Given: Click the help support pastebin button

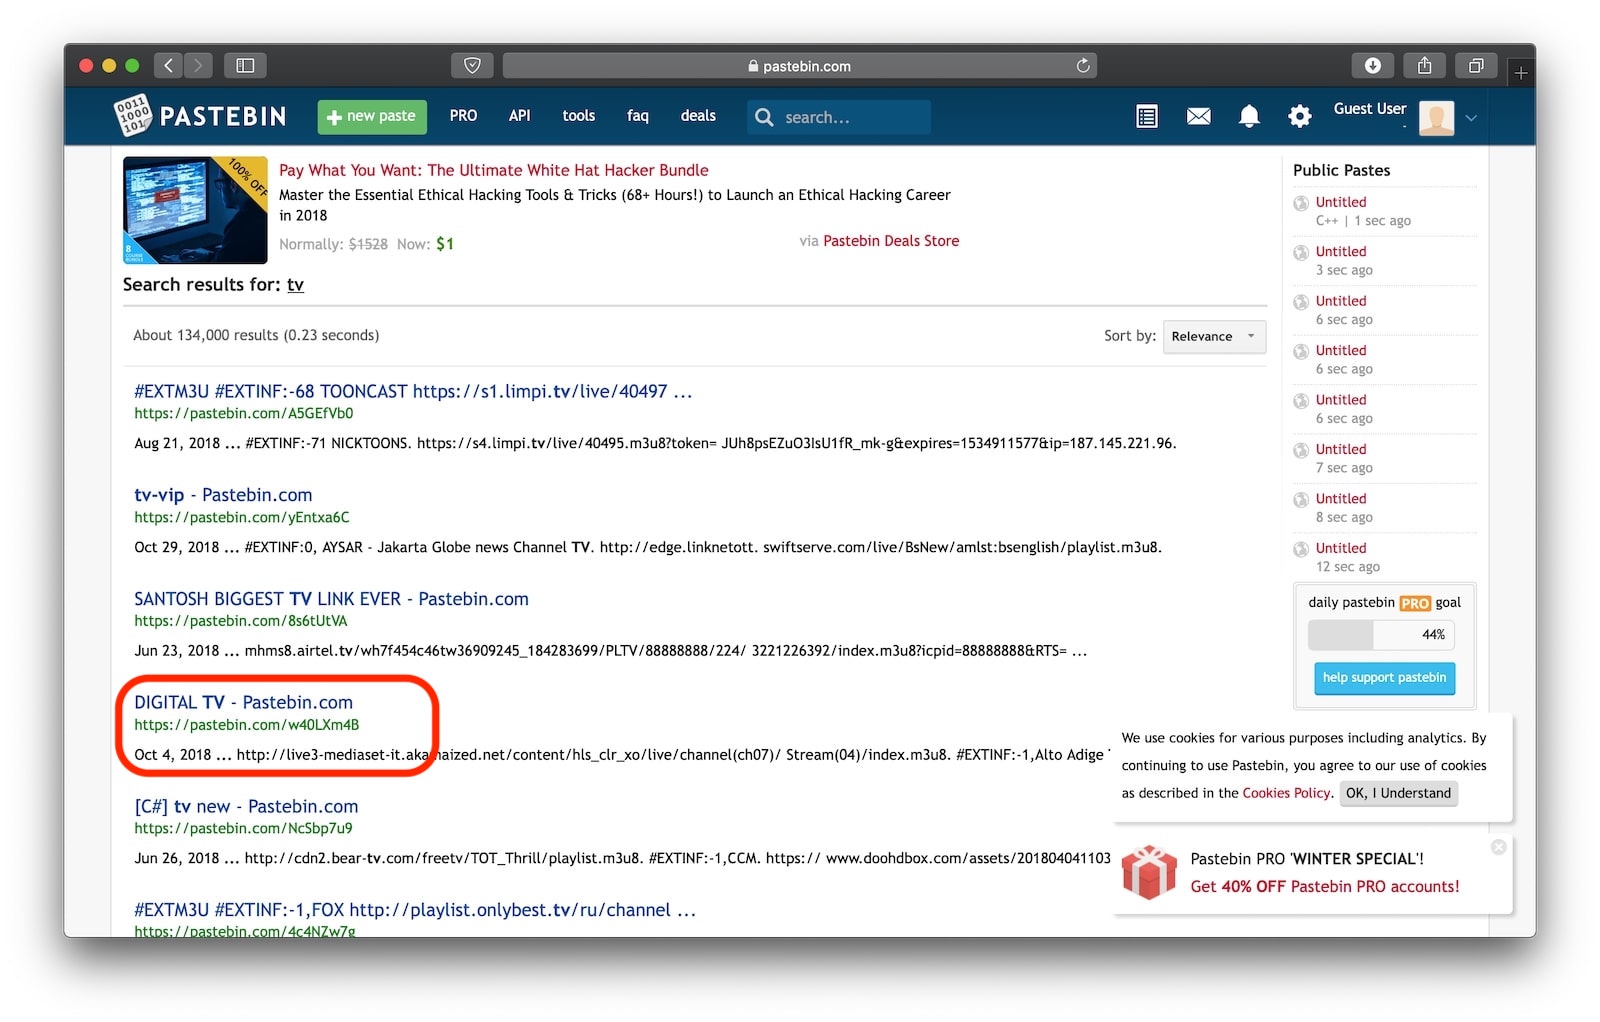Looking at the screenshot, I should tap(1384, 678).
